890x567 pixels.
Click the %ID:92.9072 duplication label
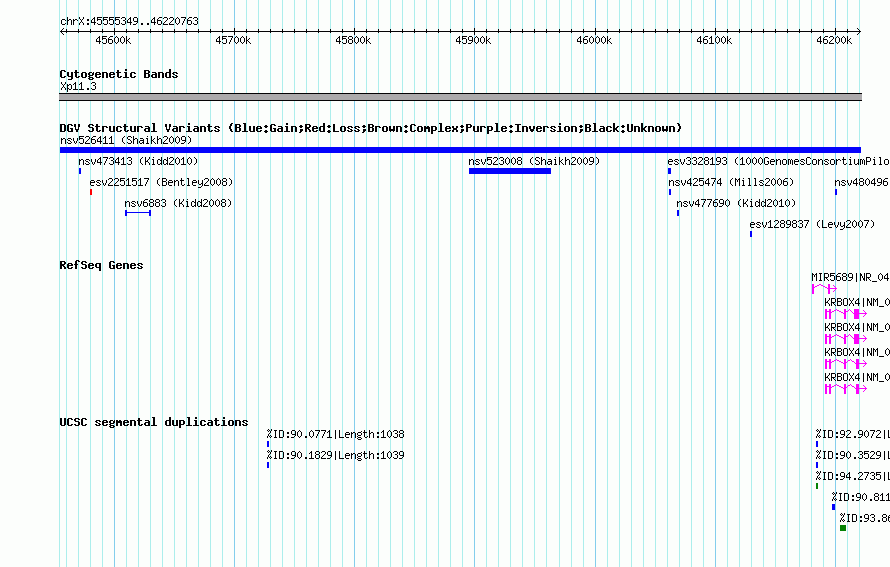853,434
